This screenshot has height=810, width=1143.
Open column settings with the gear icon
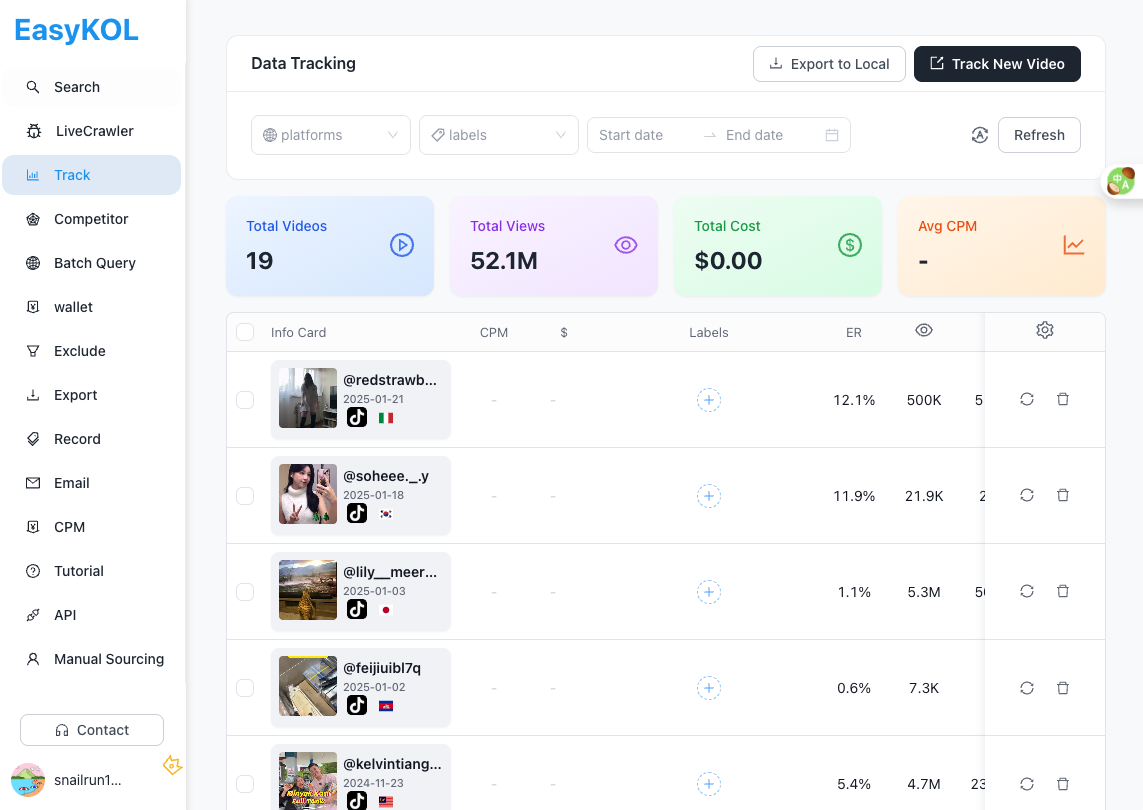1044,329
